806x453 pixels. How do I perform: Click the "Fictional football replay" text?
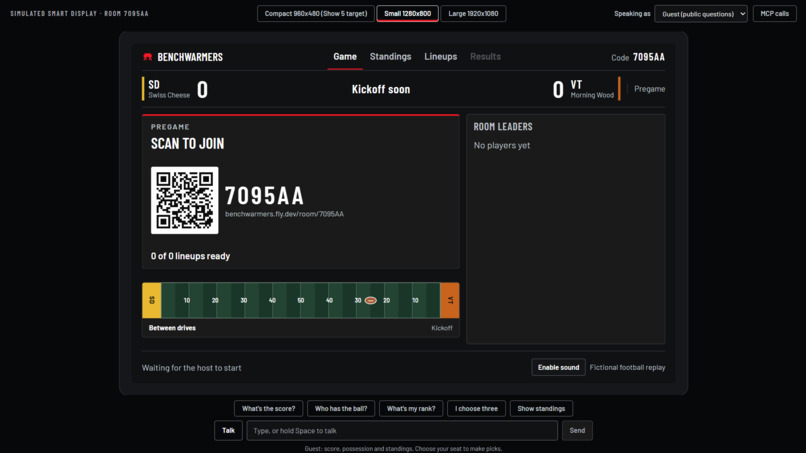coord(627,367)
